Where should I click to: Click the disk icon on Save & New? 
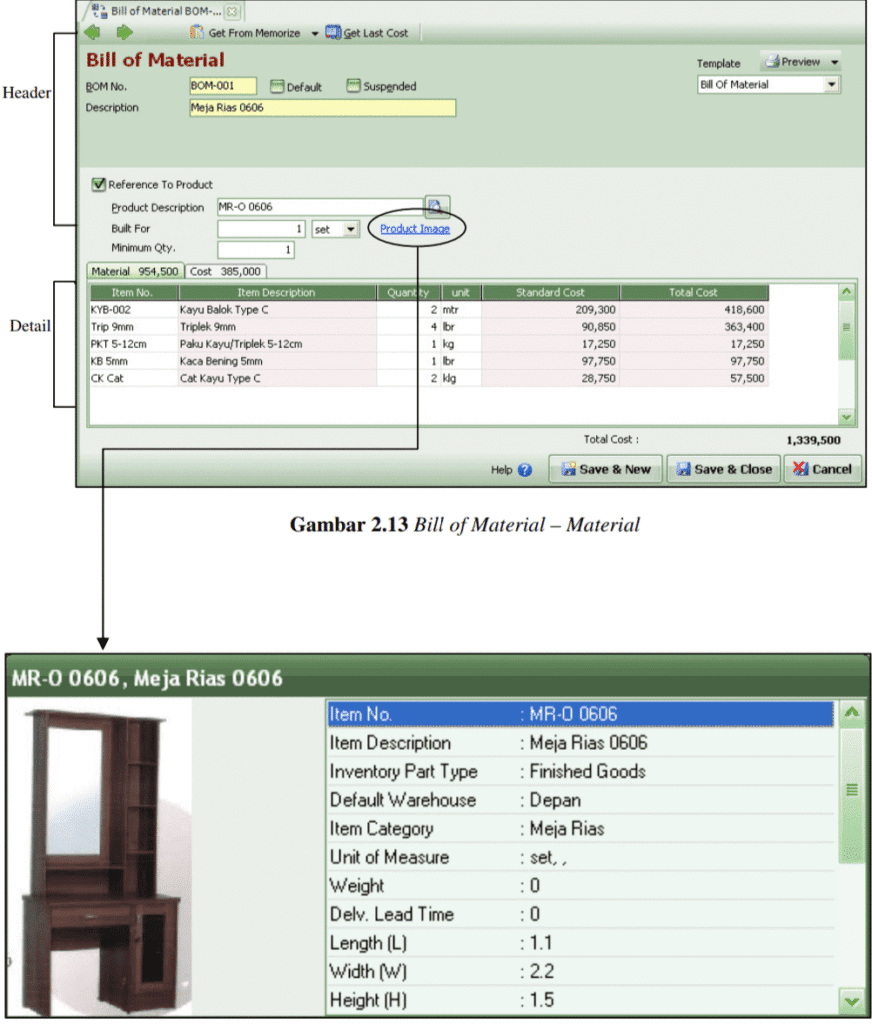tap(569, 469)
